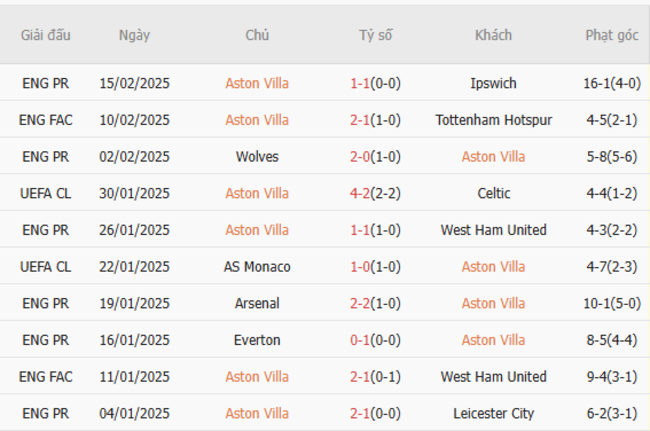Image resolution: width=650 pixels, height=431 pixels.
Task: Click the AS Monaco team name
Action: [257, 267]
